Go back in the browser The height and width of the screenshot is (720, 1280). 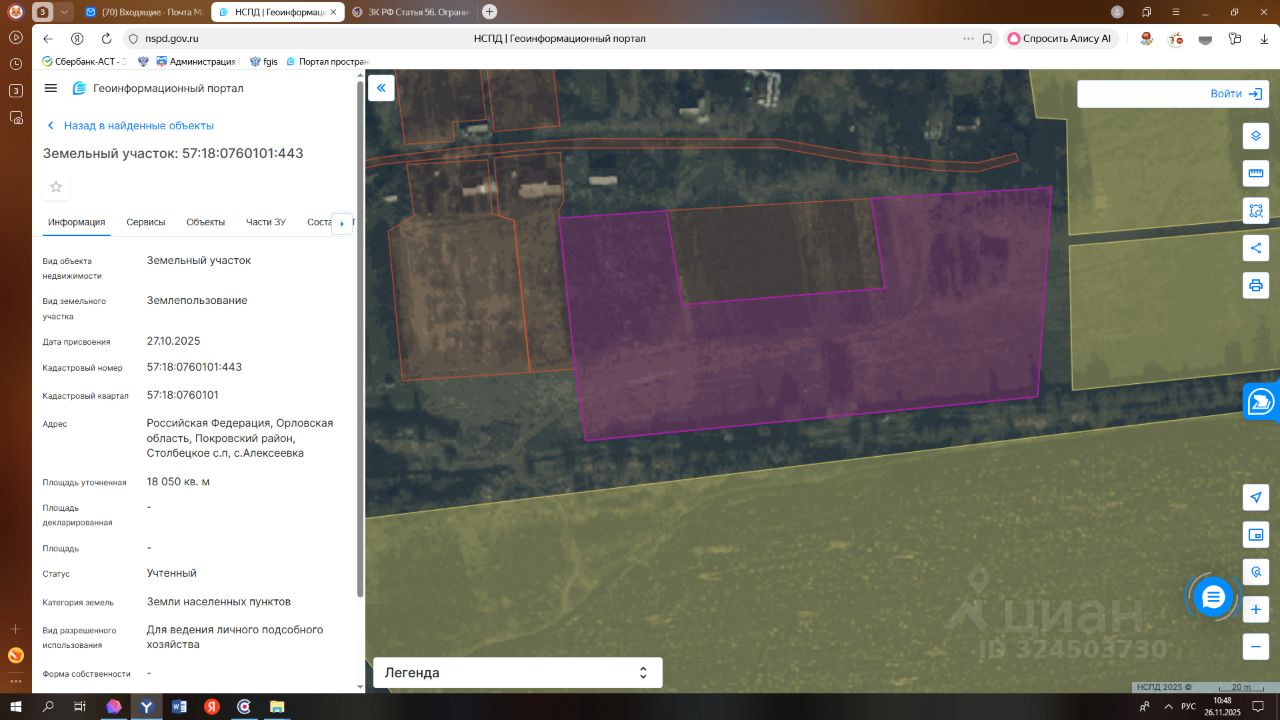[48, 39]
